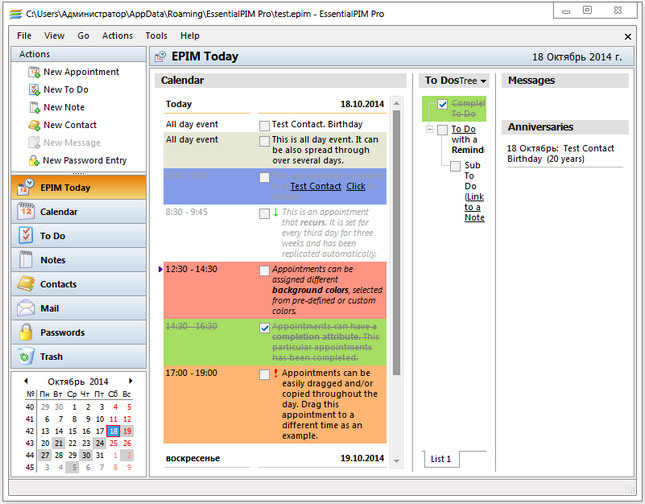This screenshot has height=504, width=645.
Task: Collapse the To Do with Reminder tree node
Action: [x=428, y=130]
